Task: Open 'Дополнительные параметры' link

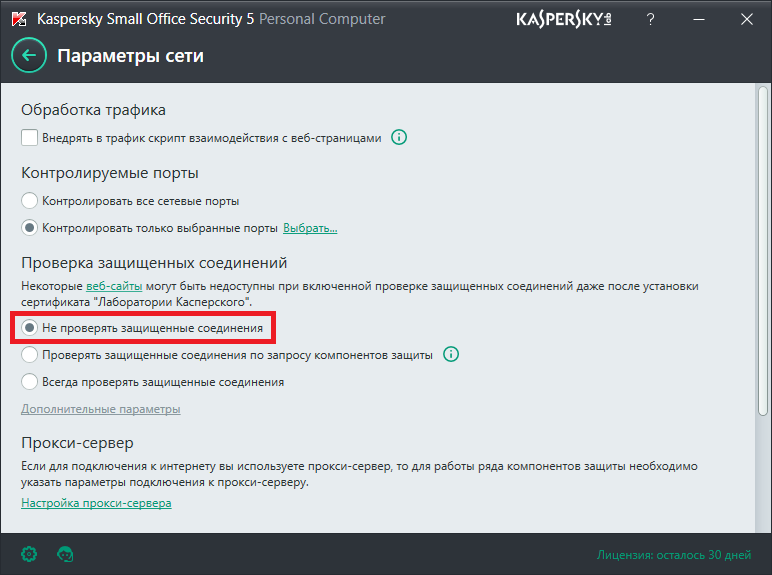Action: tap(100, 409)
